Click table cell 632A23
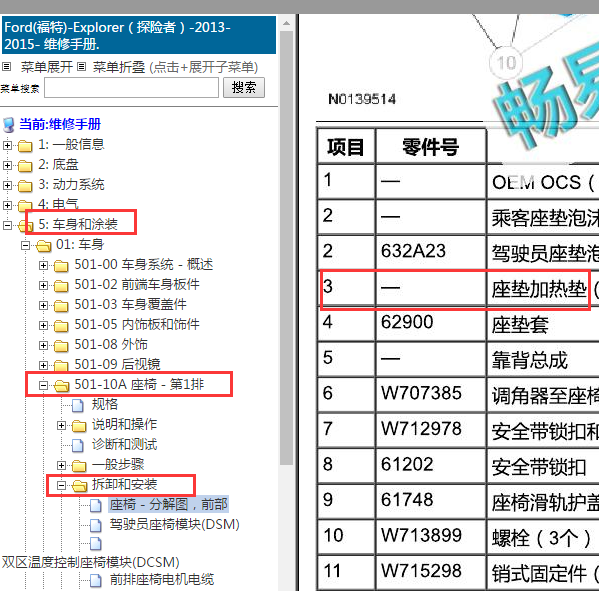Image resolution: width=599 pixels, height=591 pixels. [431, 252]
